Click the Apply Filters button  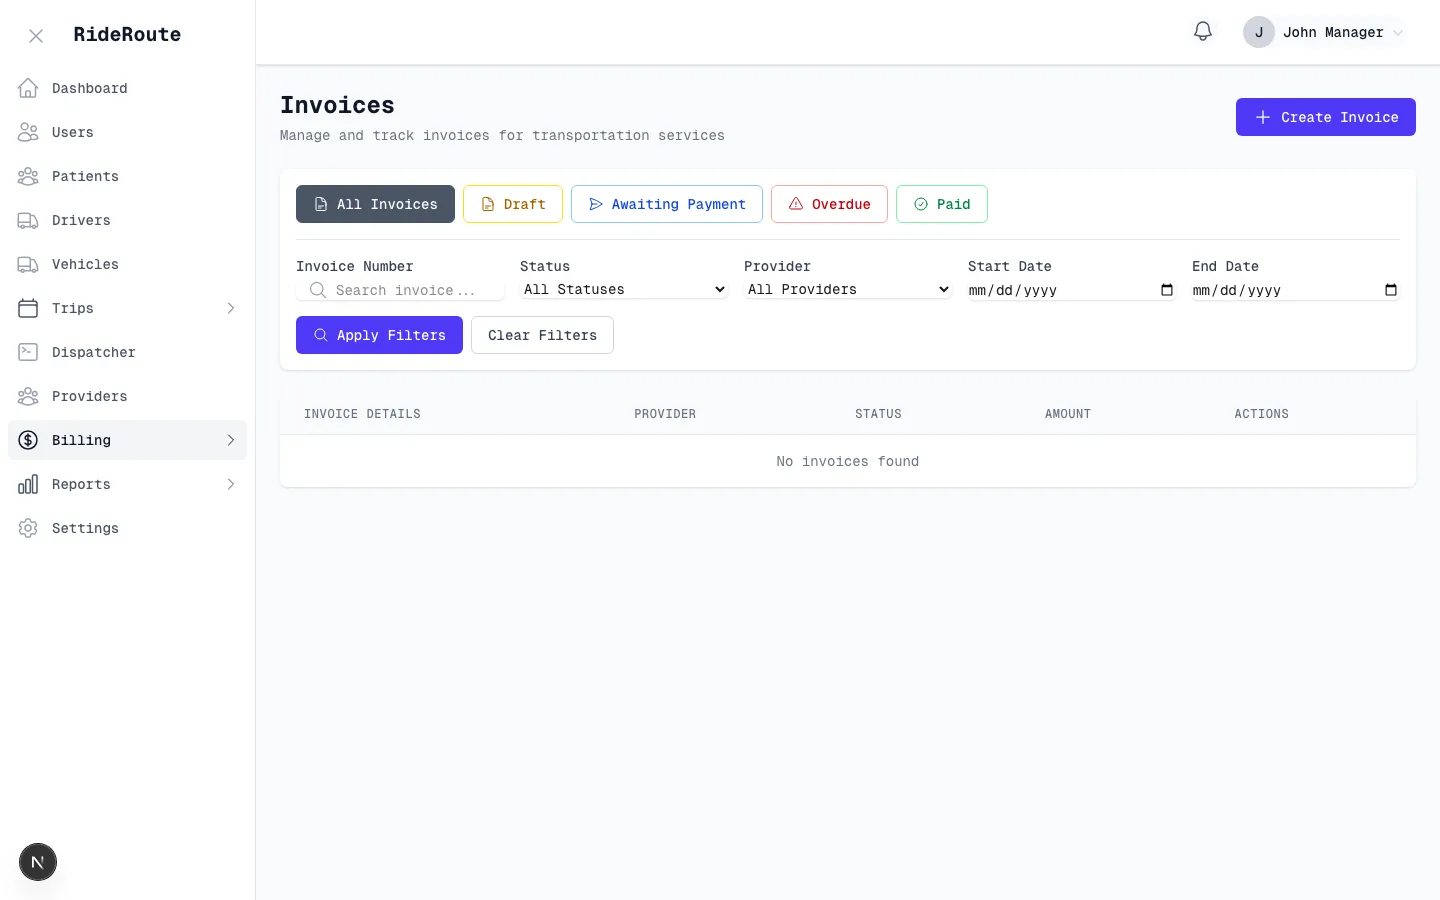pyautogui.click(x=379, y=335)
